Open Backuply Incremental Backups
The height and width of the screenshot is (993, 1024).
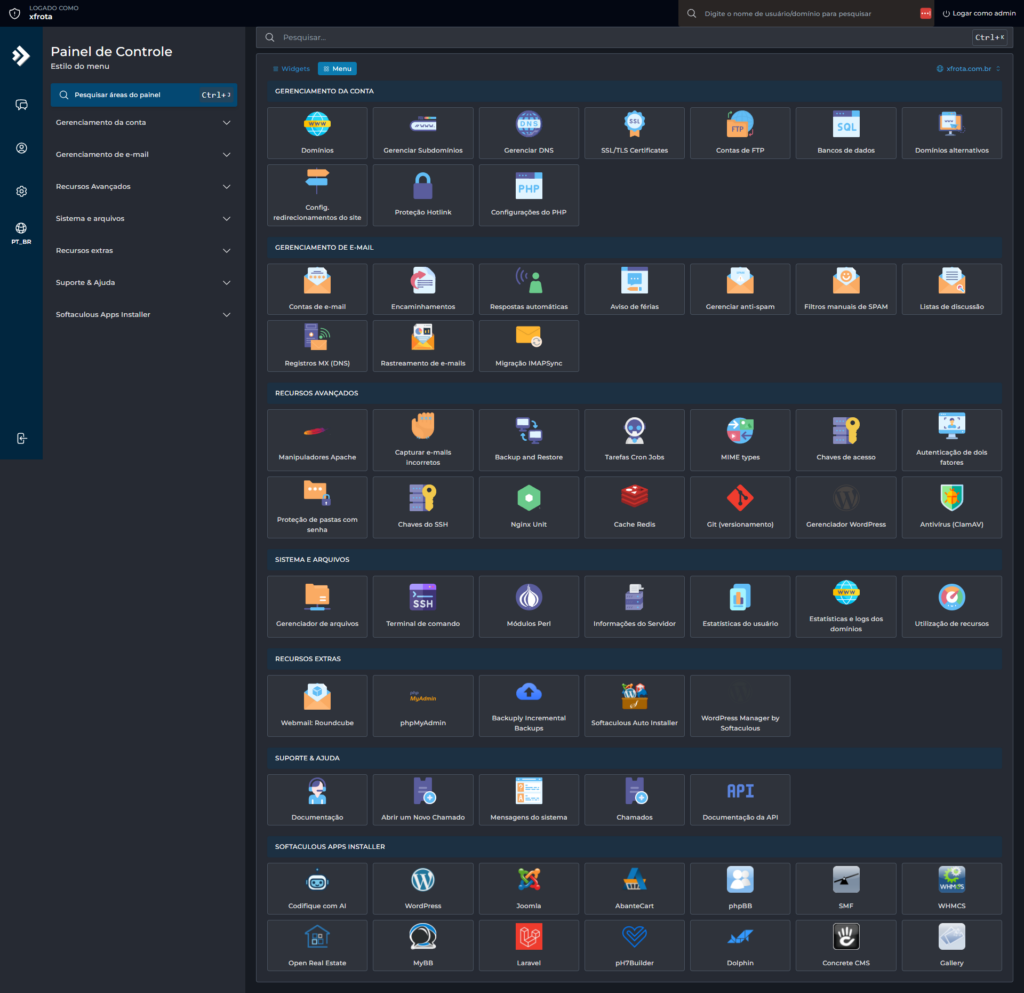pos(528,706)
